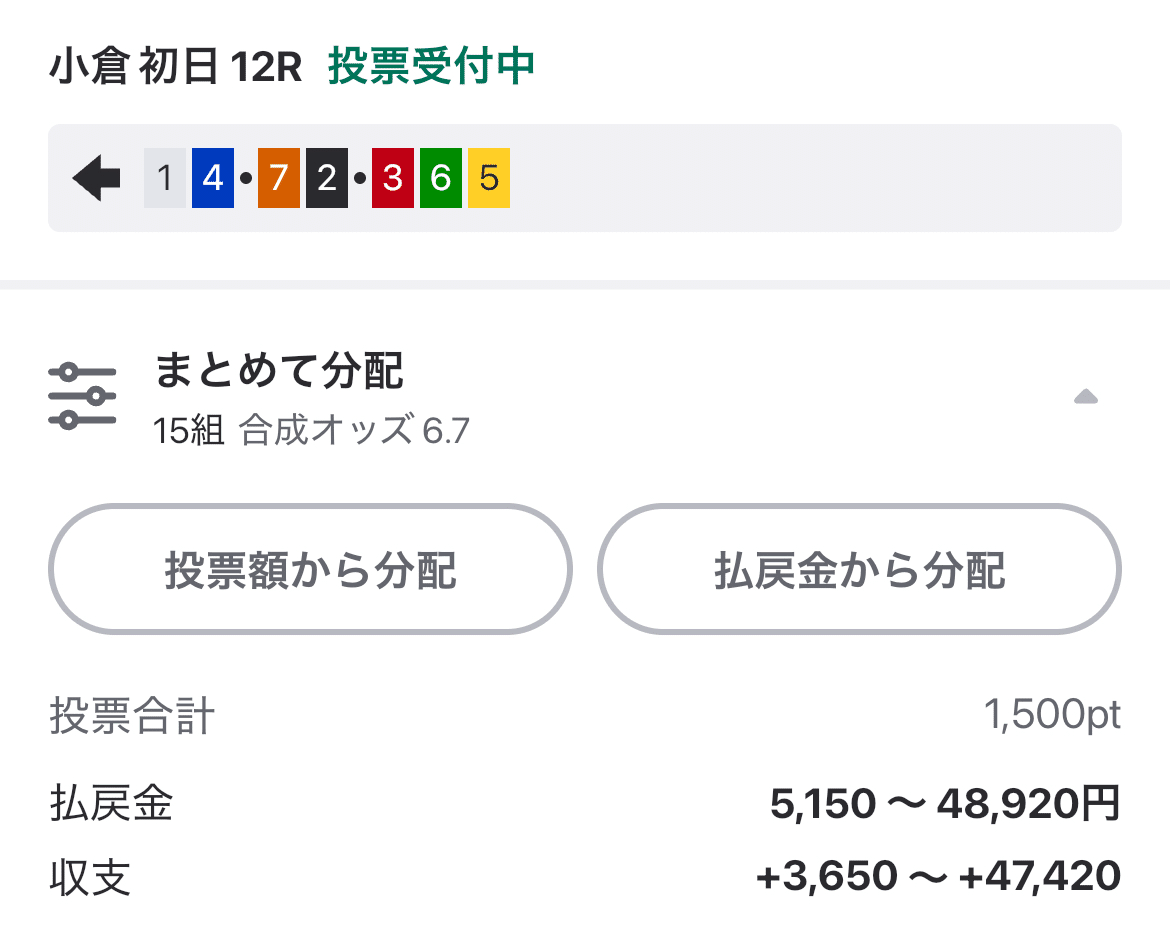Select the まとめて分配 tab heading
1170x938 pixels.
point(280,372)
